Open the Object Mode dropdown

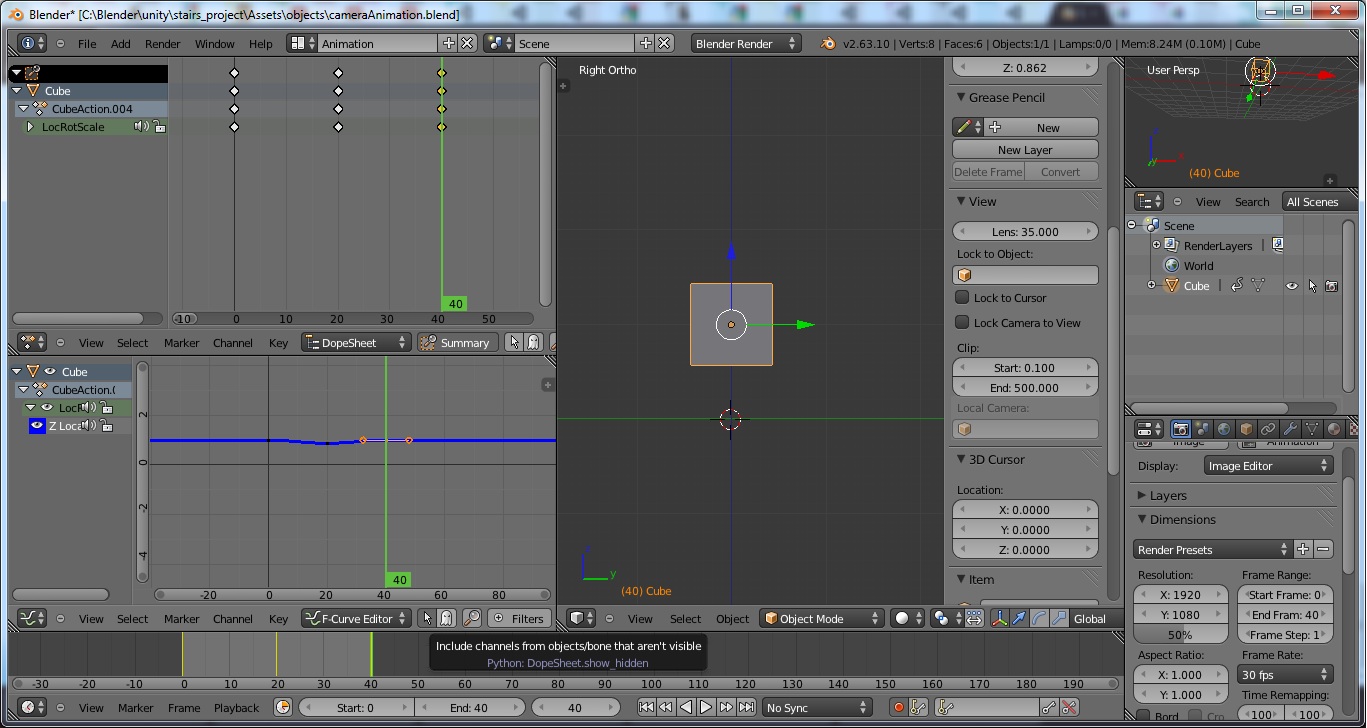click(821, 618)
